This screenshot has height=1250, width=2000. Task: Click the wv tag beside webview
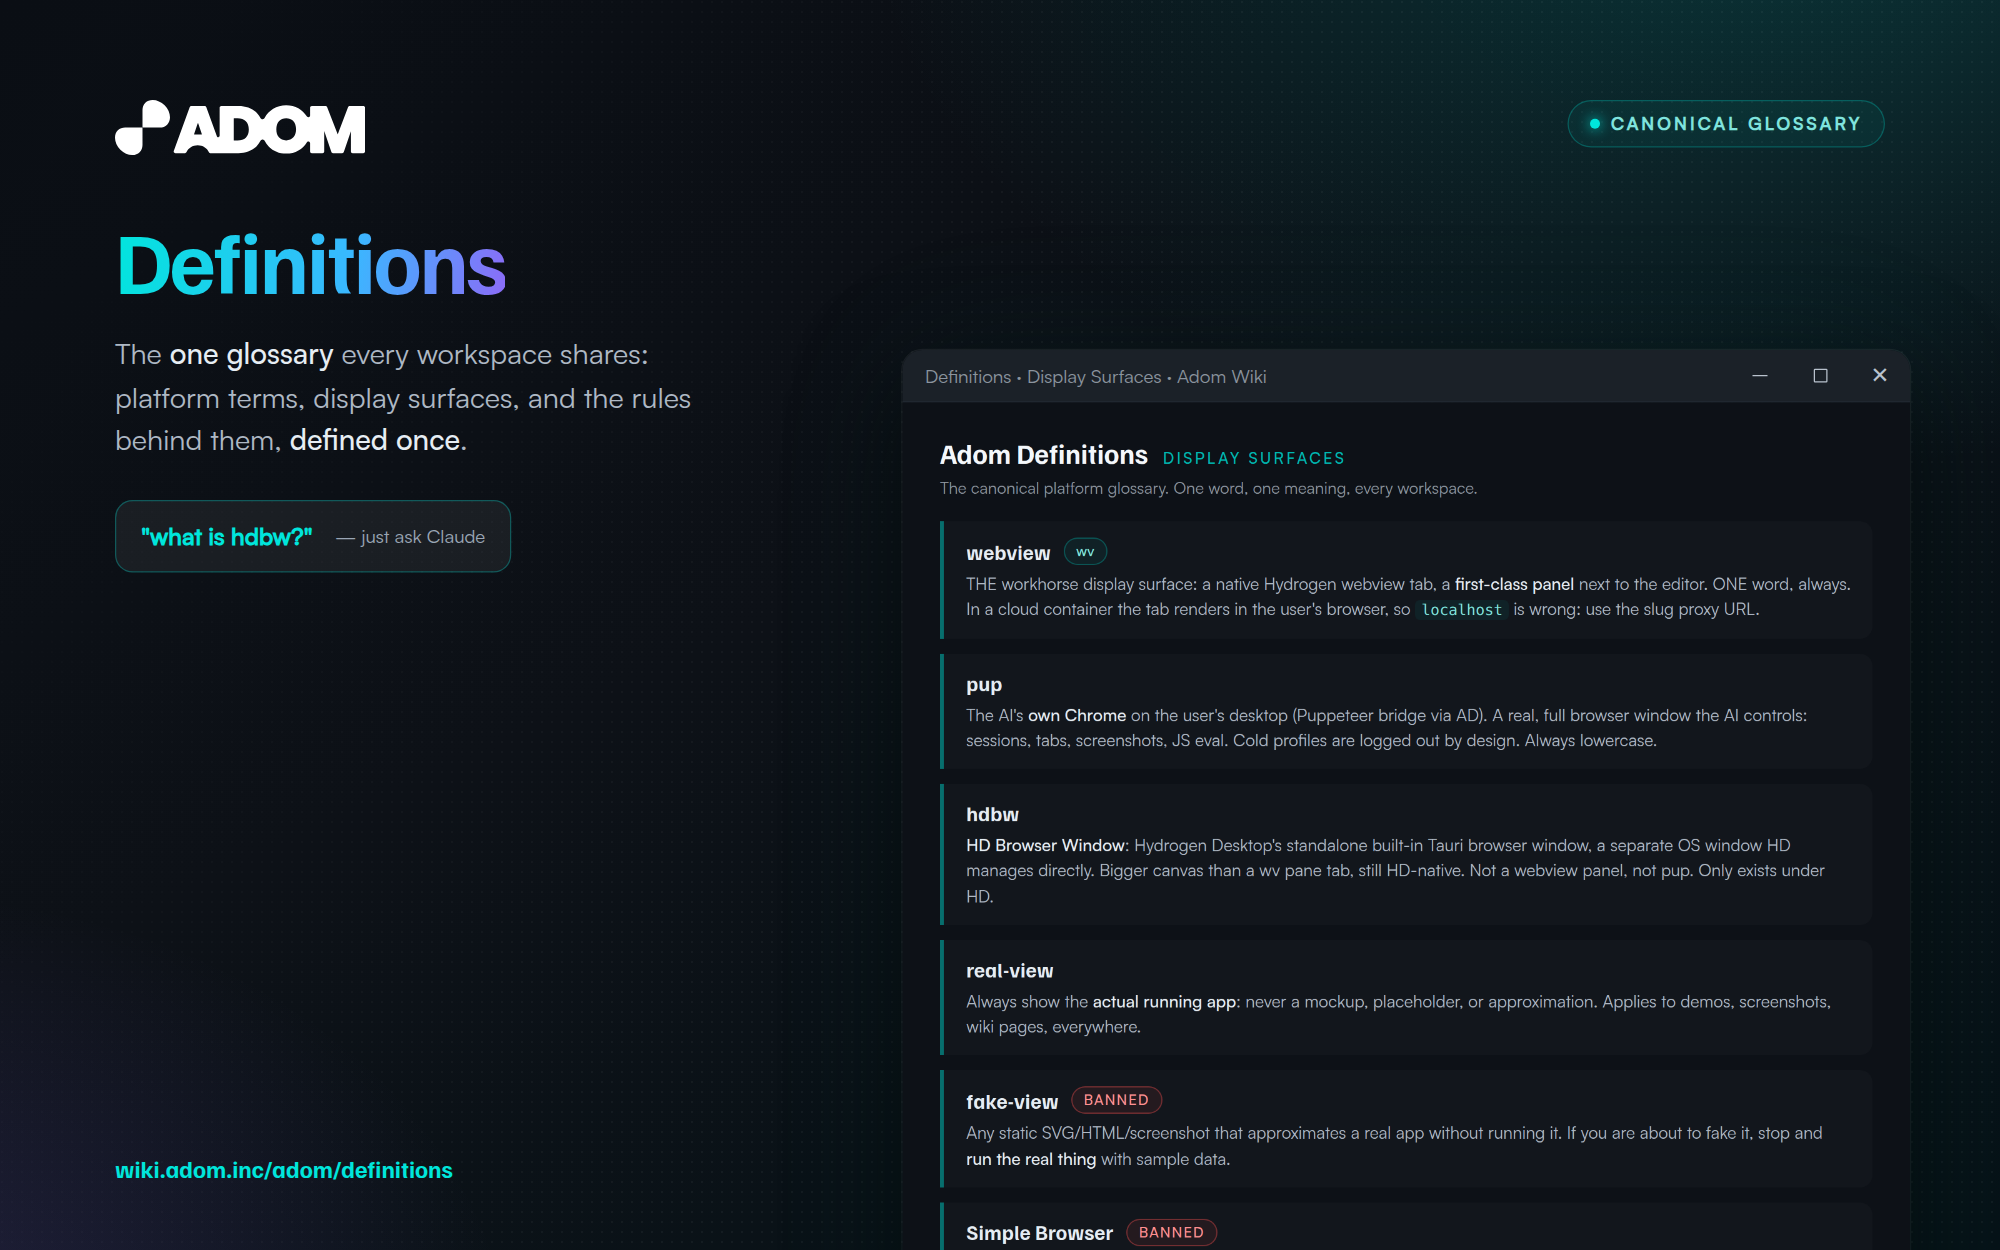pyautogui.click(x=1085, y=552)
